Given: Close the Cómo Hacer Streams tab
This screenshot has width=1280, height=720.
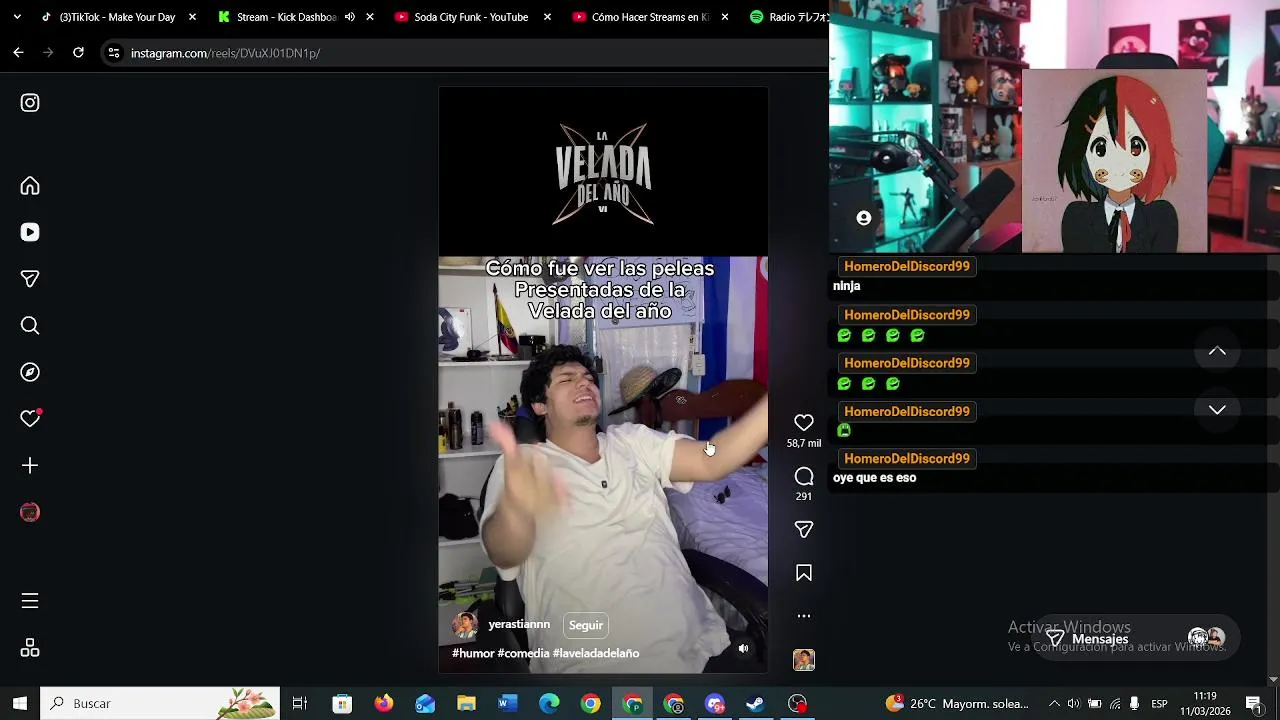Looking at the screenshot, I should pyautogui.click(x=724, y=17).
